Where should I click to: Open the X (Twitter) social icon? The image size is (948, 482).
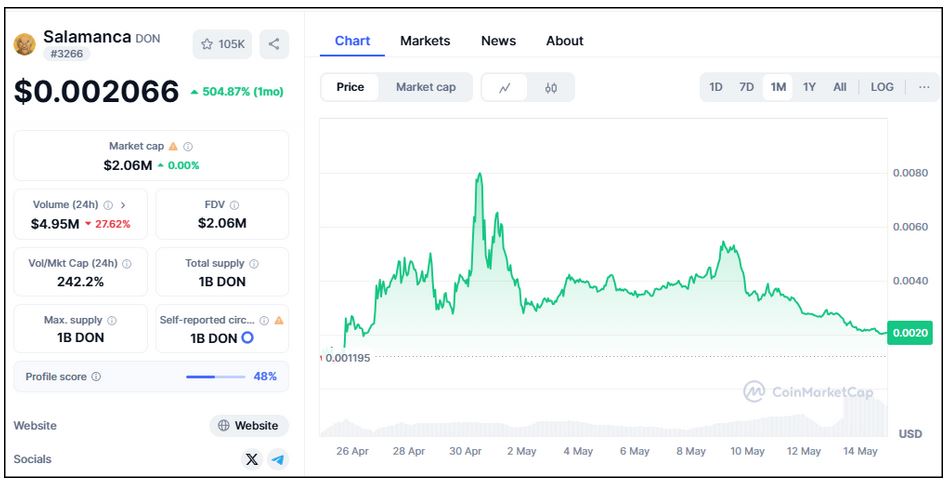coord(252,460)
